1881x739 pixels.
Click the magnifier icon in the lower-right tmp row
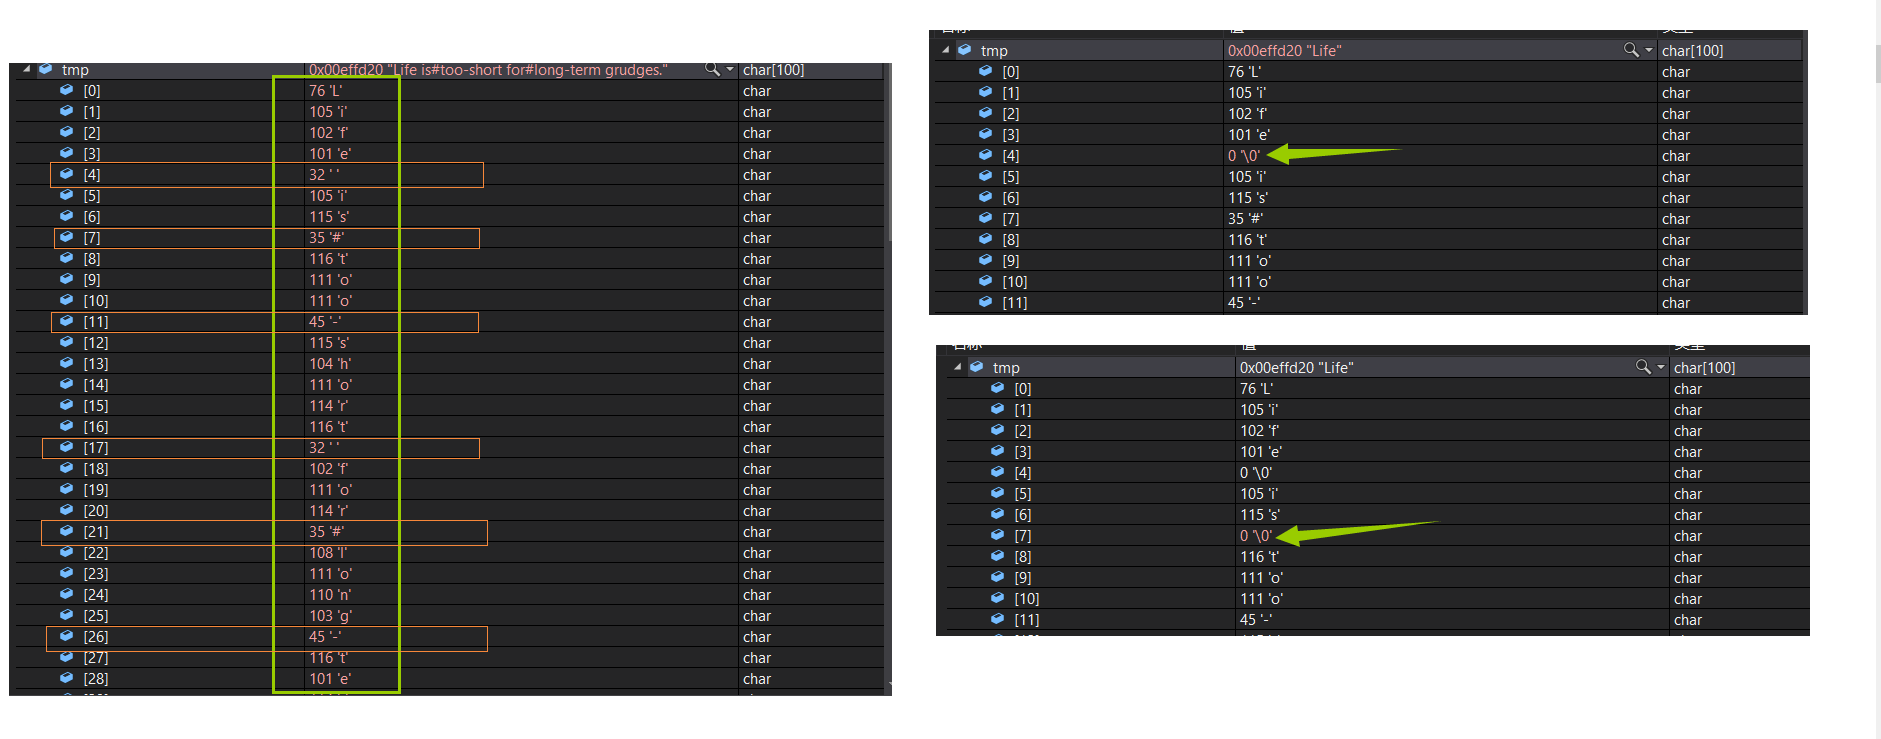[1643, 367]
